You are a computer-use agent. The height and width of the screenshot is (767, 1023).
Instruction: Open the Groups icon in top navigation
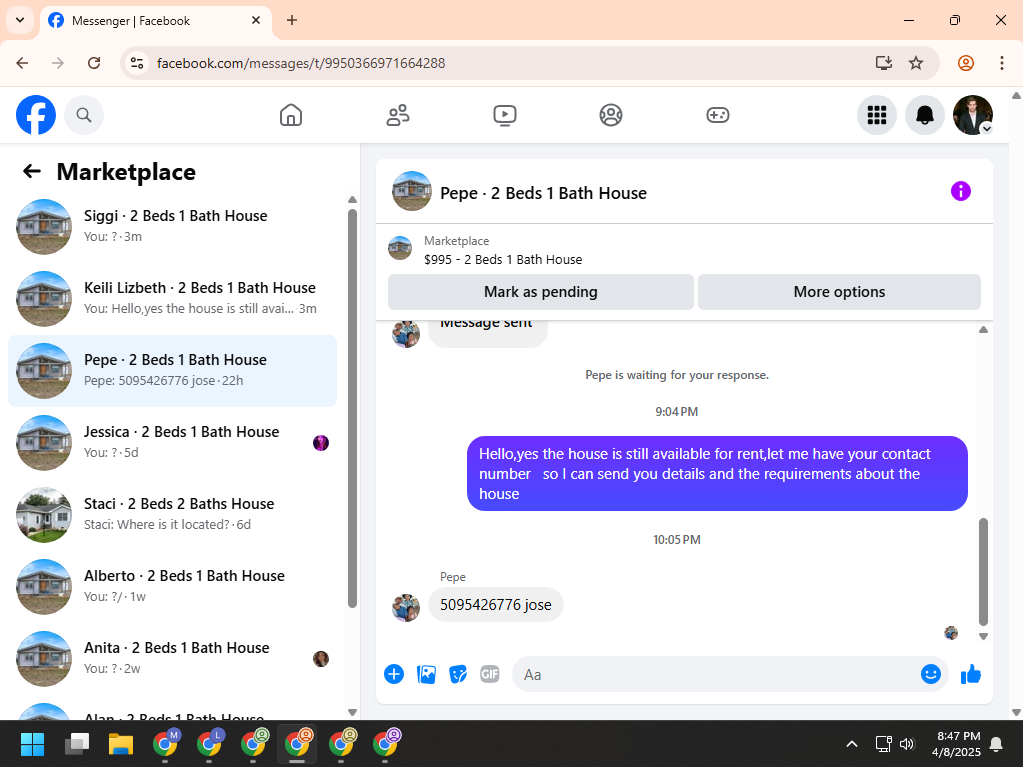click(611, 115)
